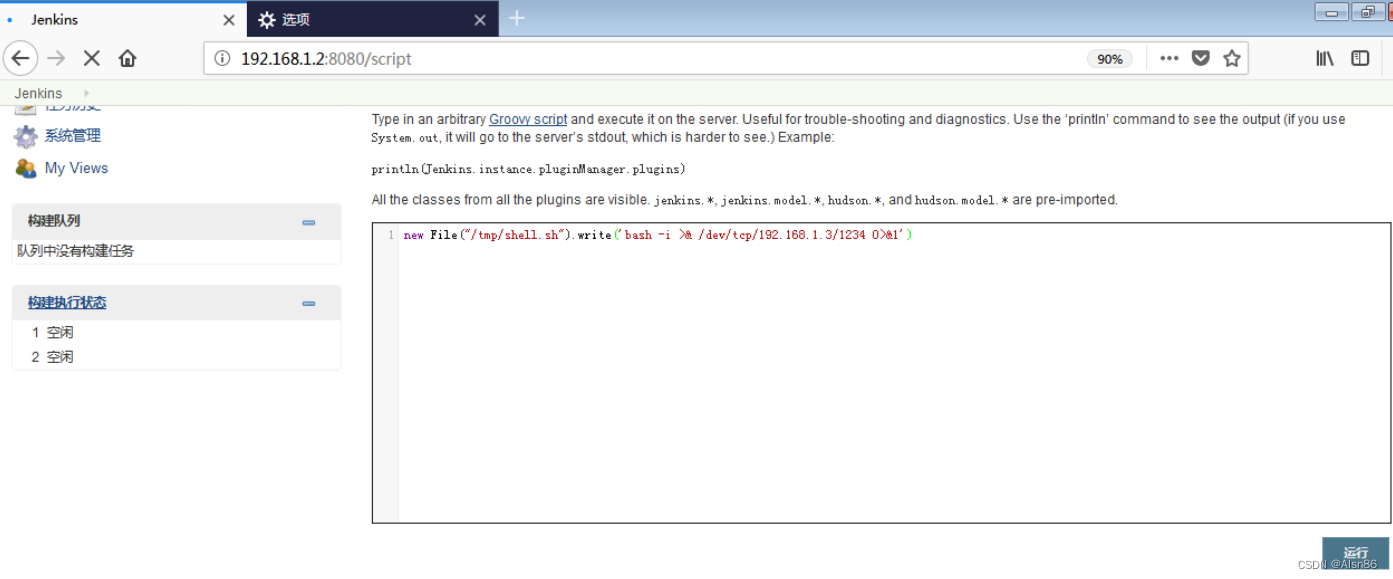1393x579 pixels.
Task: Open the browser home page icon
Action: 127,58
